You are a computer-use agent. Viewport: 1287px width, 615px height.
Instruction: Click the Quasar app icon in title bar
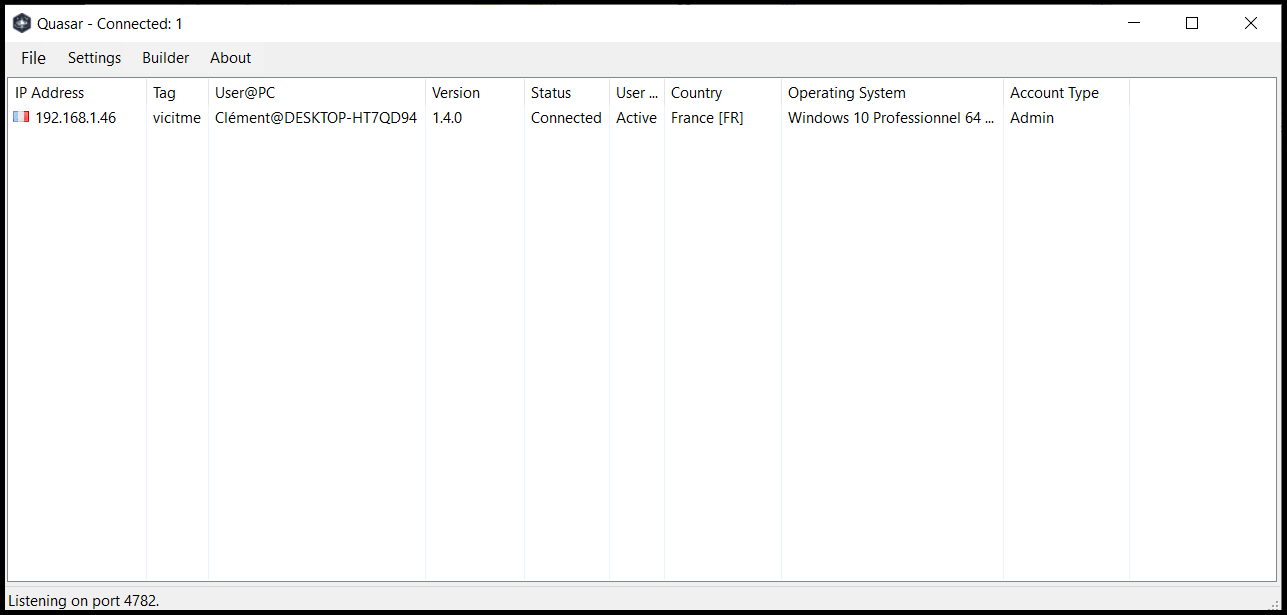click(21, 24)
